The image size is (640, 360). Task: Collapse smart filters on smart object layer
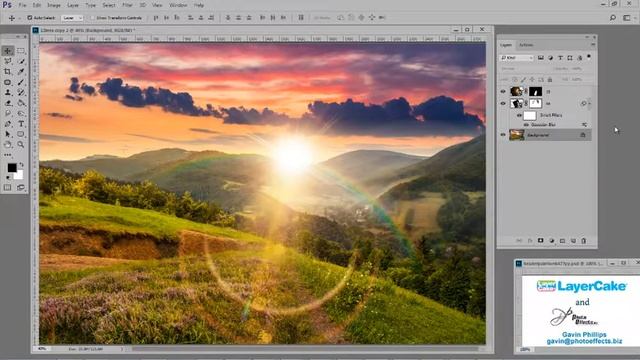[589, 103]
